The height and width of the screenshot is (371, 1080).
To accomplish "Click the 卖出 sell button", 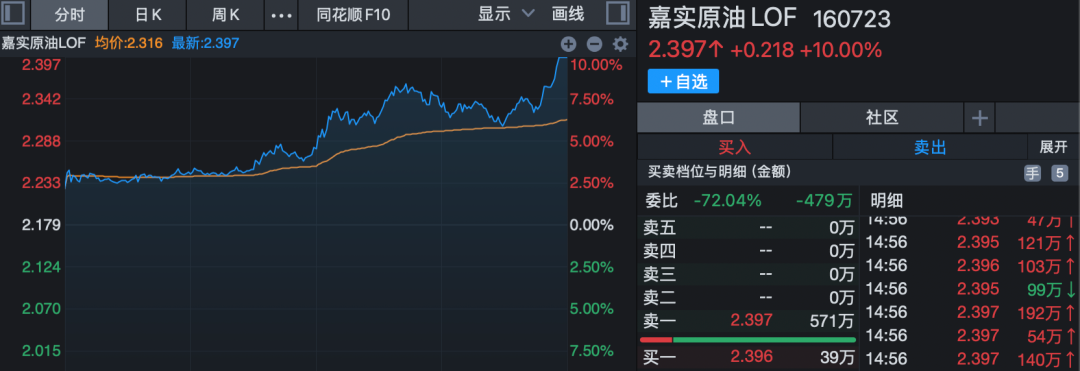I will point(930,147).
